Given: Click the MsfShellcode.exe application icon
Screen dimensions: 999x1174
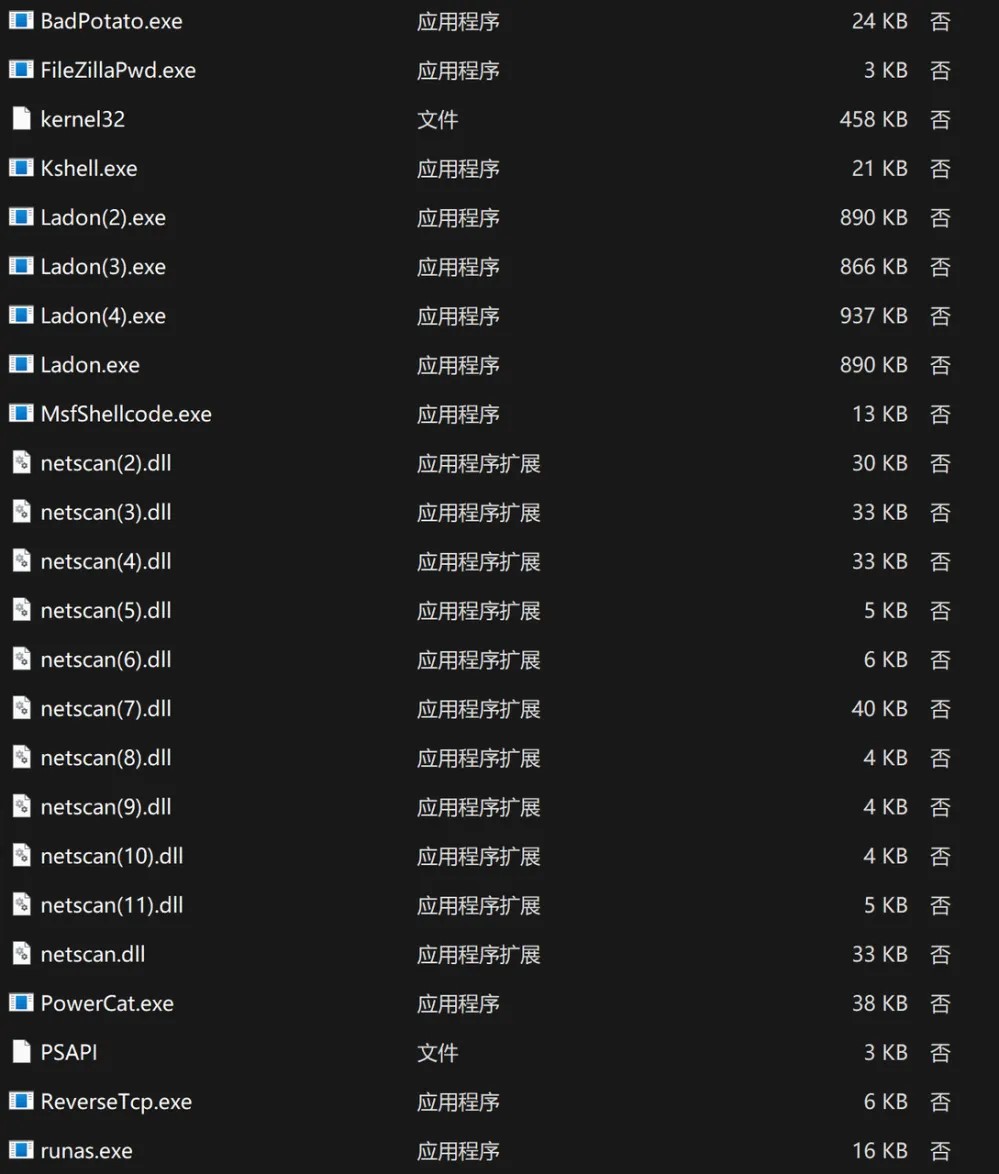Looking at the screenshot, I should point(21,414).
